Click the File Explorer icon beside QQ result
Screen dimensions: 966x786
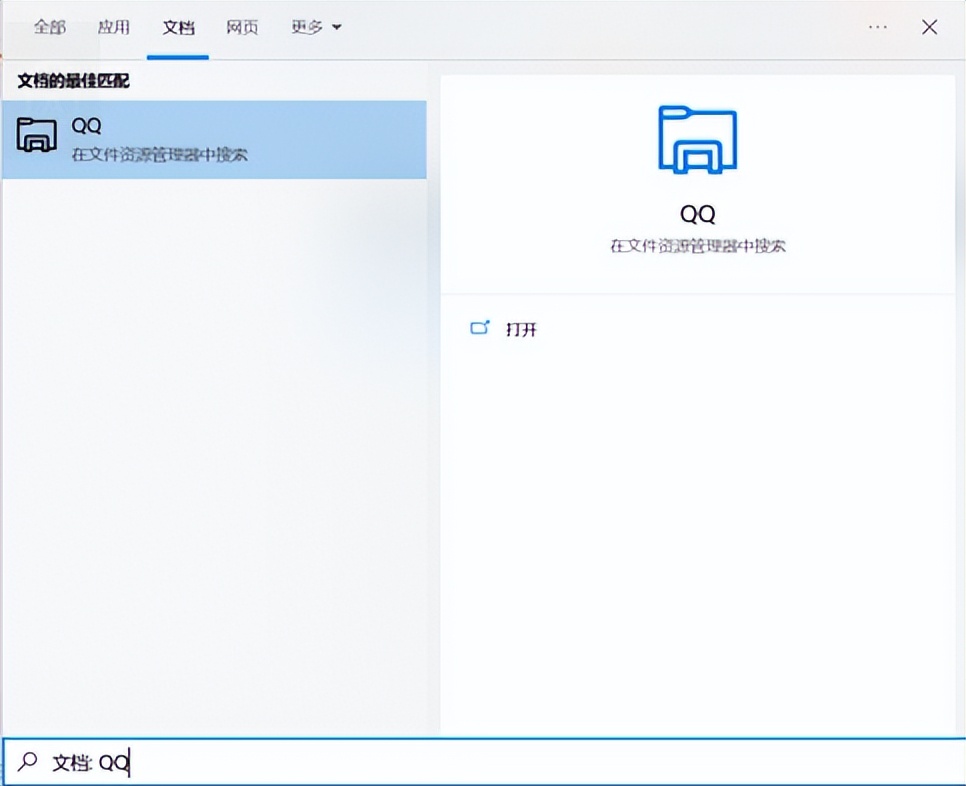37,134
